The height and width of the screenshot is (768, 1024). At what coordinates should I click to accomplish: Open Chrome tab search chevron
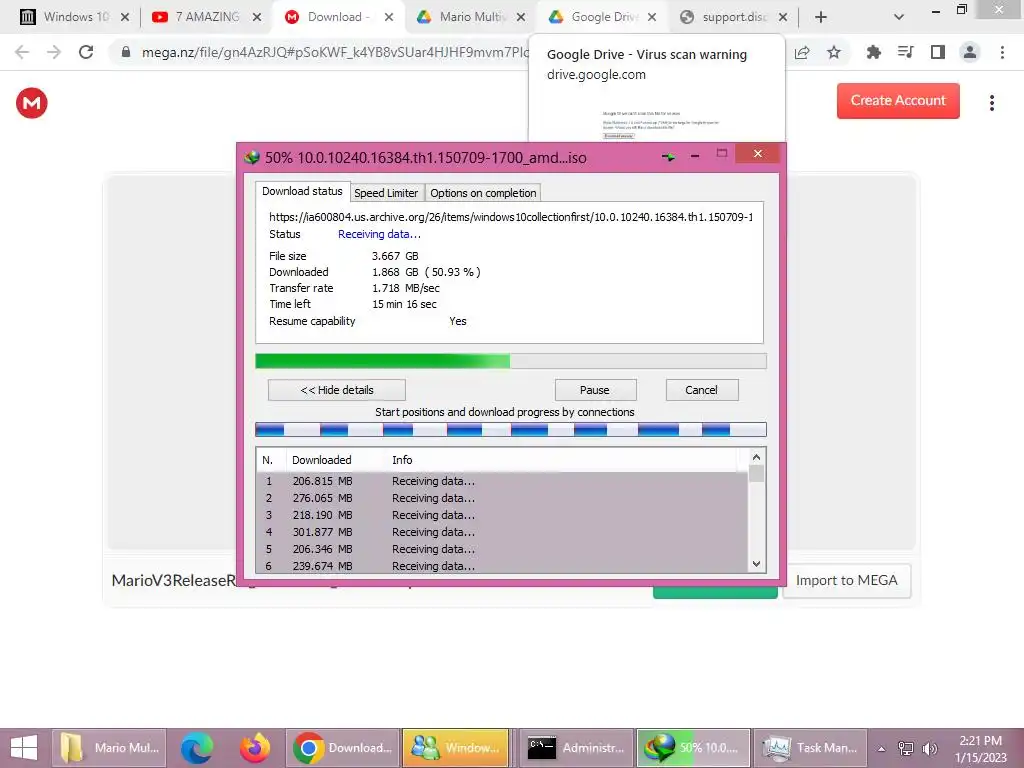click(899, 18)
